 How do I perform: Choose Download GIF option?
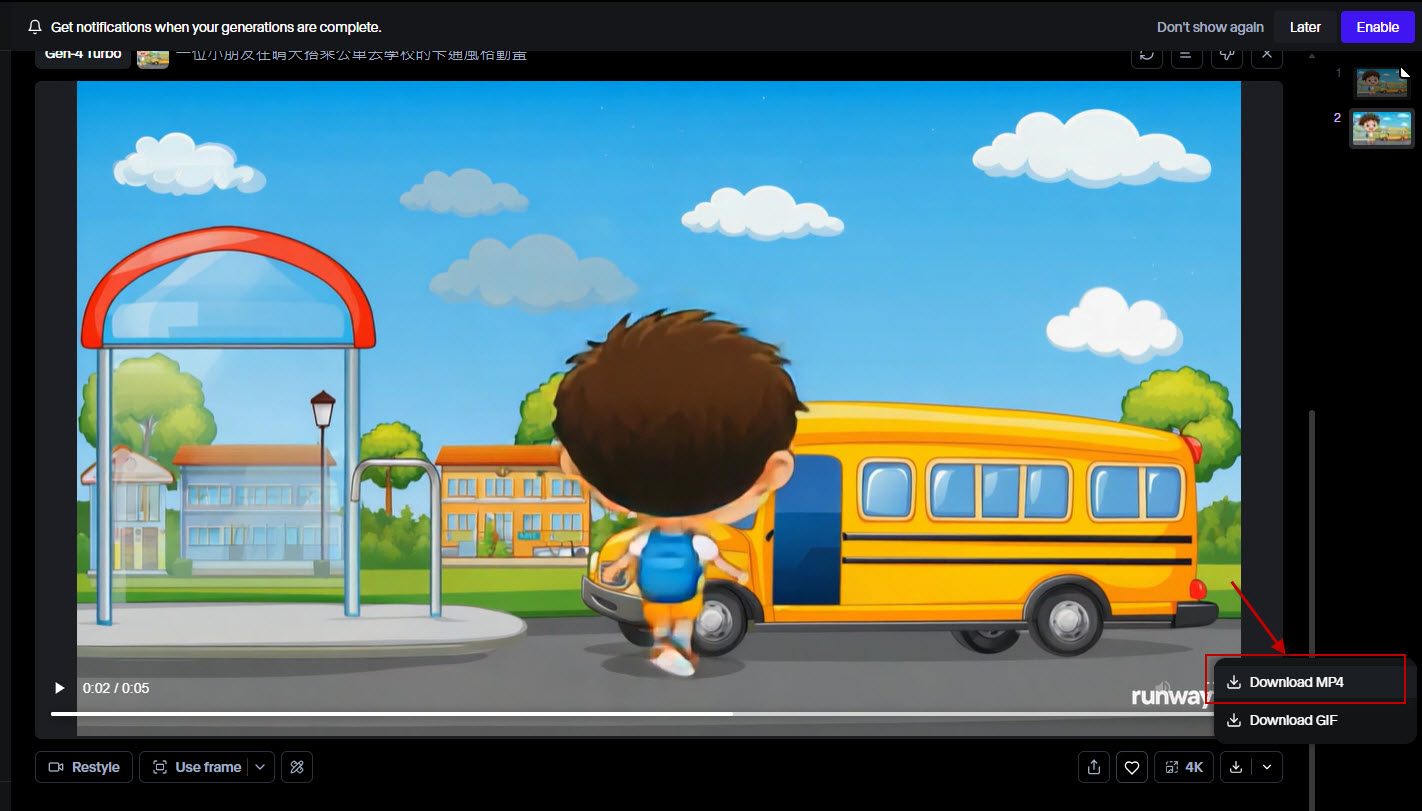pyautogui.click(x=1293, y=720)
